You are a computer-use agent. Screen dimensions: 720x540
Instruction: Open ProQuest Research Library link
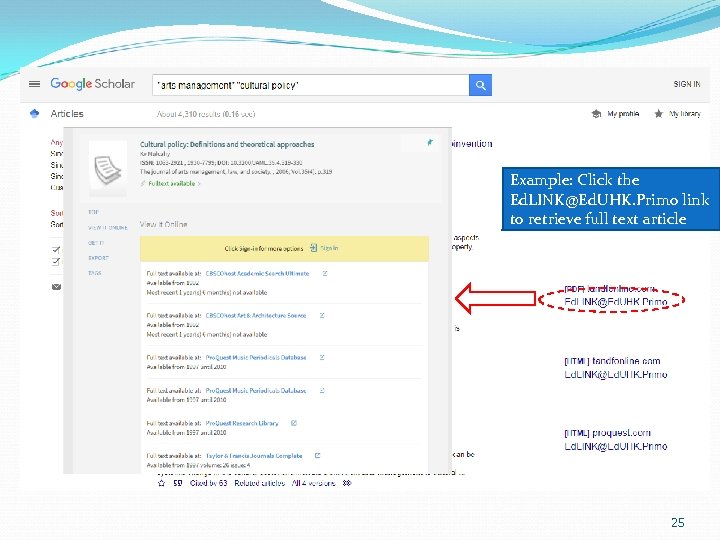(x=242, y=423)
